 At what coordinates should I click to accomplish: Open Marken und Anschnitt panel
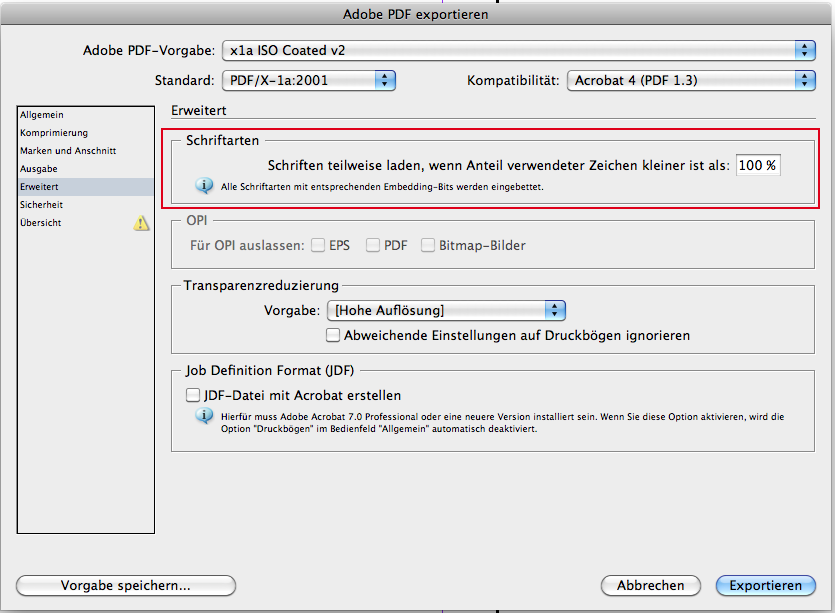click(x=85, y=151)
